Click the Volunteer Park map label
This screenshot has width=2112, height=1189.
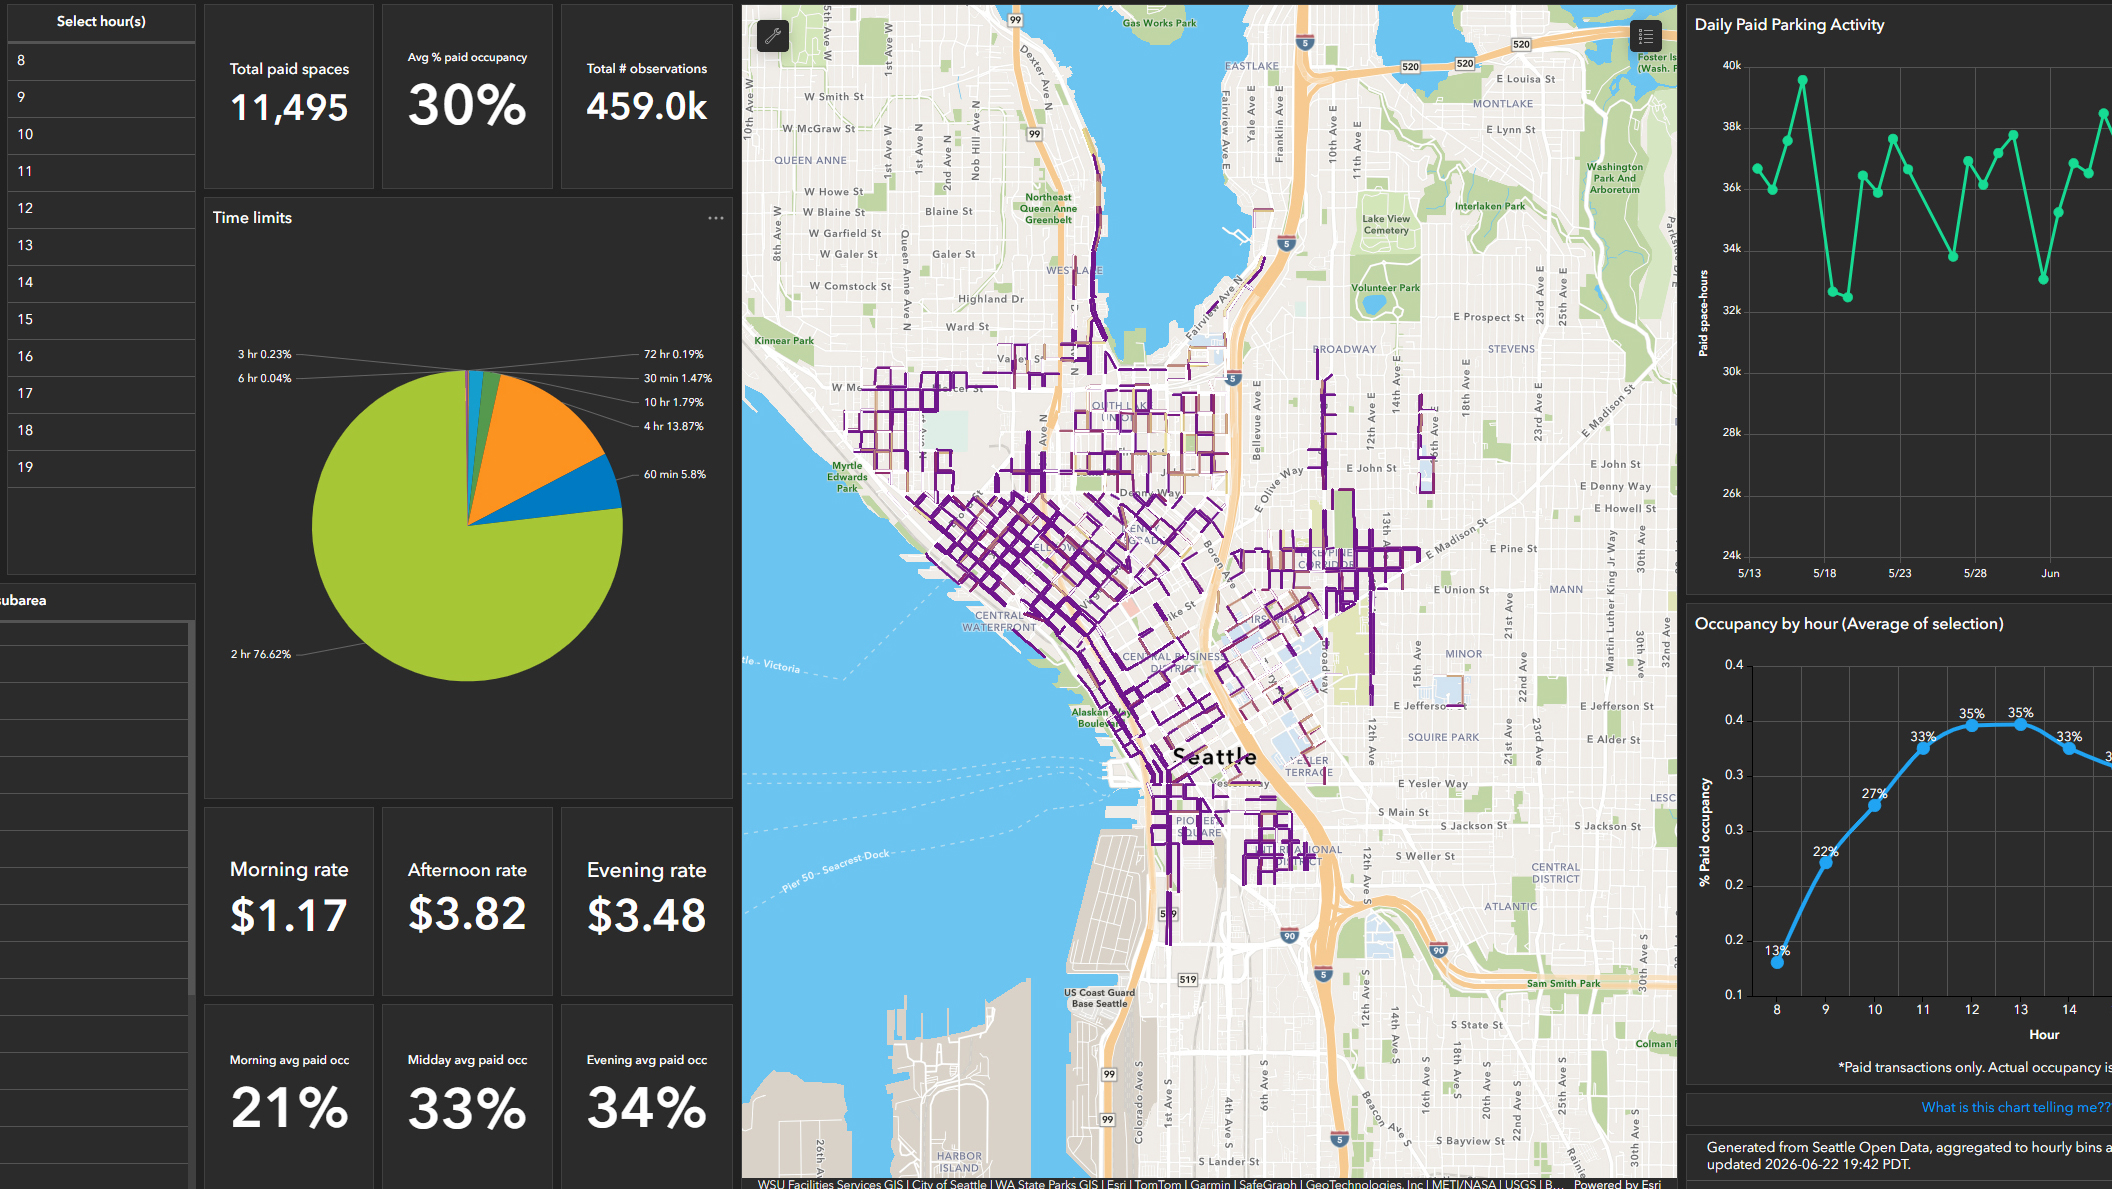point(1385,288)
